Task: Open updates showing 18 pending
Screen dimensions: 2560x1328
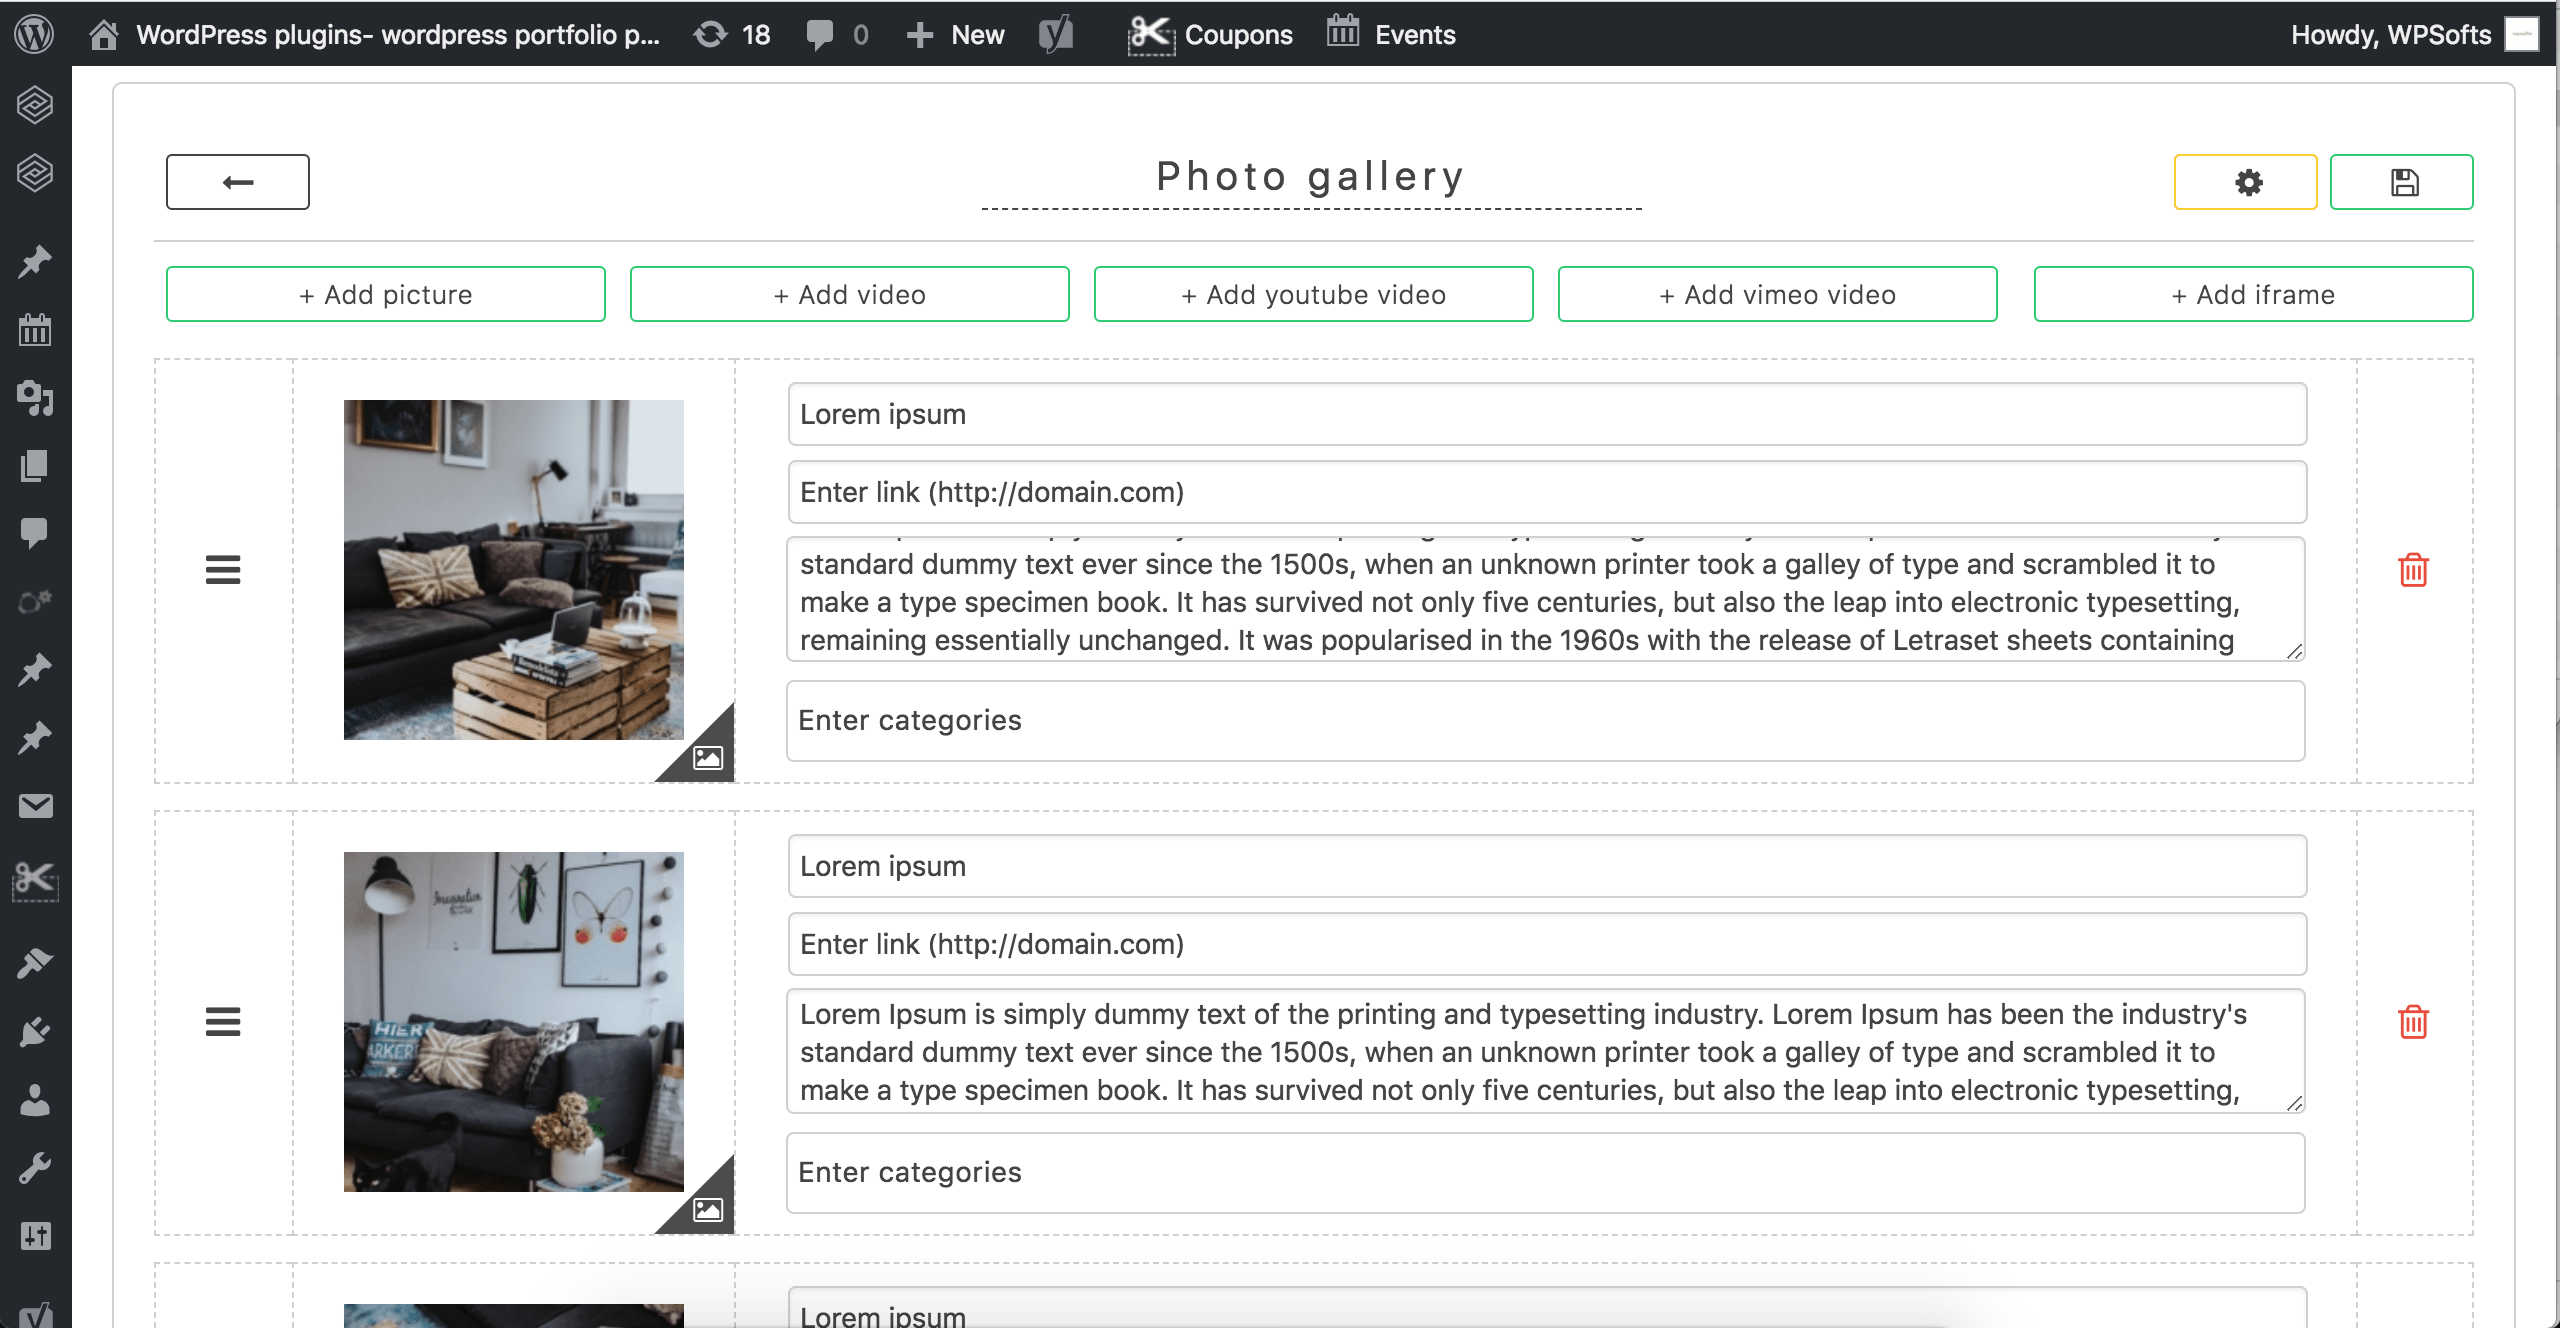Action: (x=732, y=34)
